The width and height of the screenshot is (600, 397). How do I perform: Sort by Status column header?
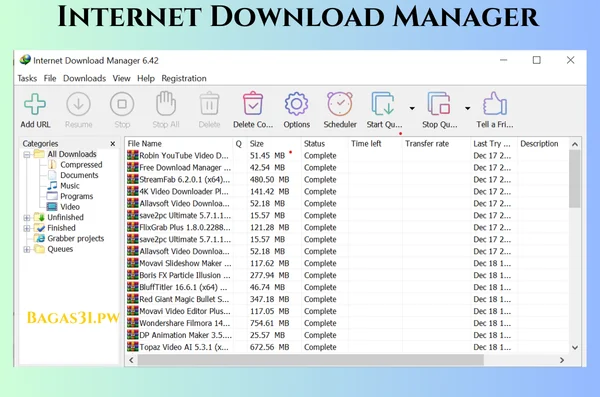point(325,144)
